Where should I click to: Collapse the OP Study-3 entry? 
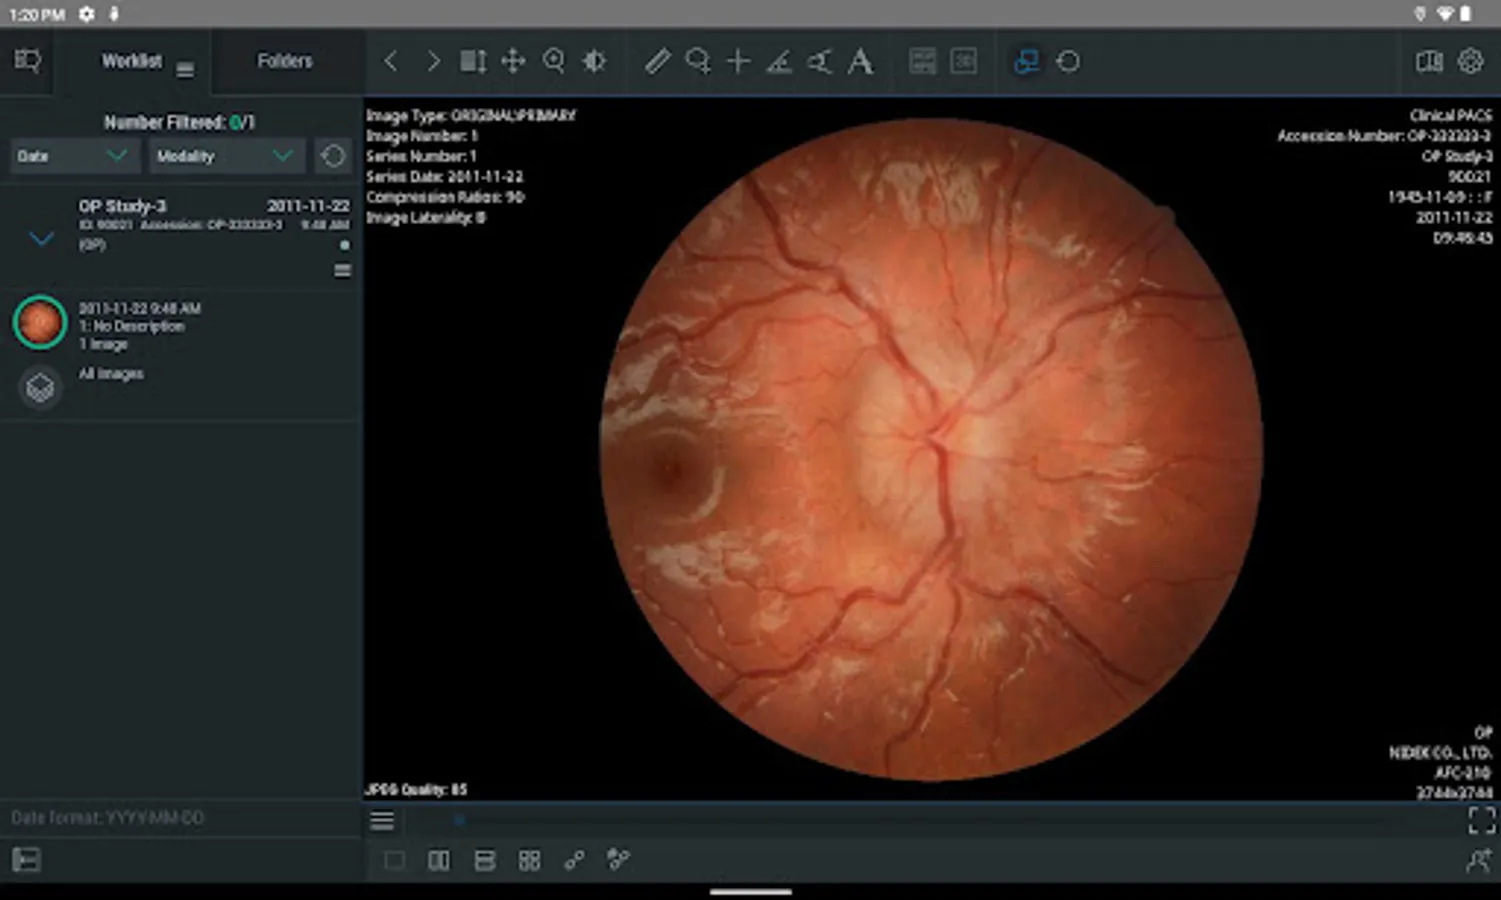coord(41,238)
